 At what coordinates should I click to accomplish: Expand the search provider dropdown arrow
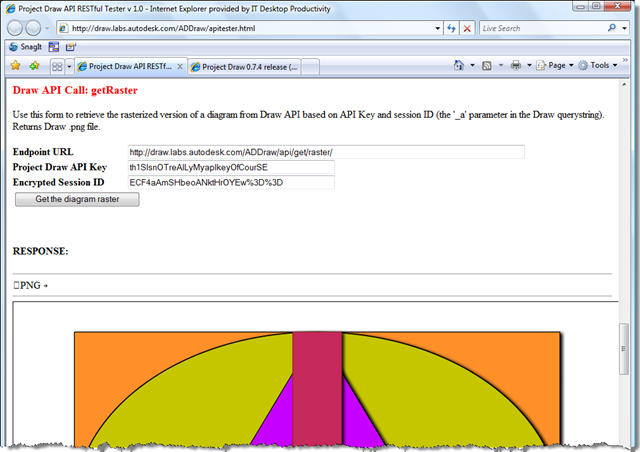click(625, 29)
